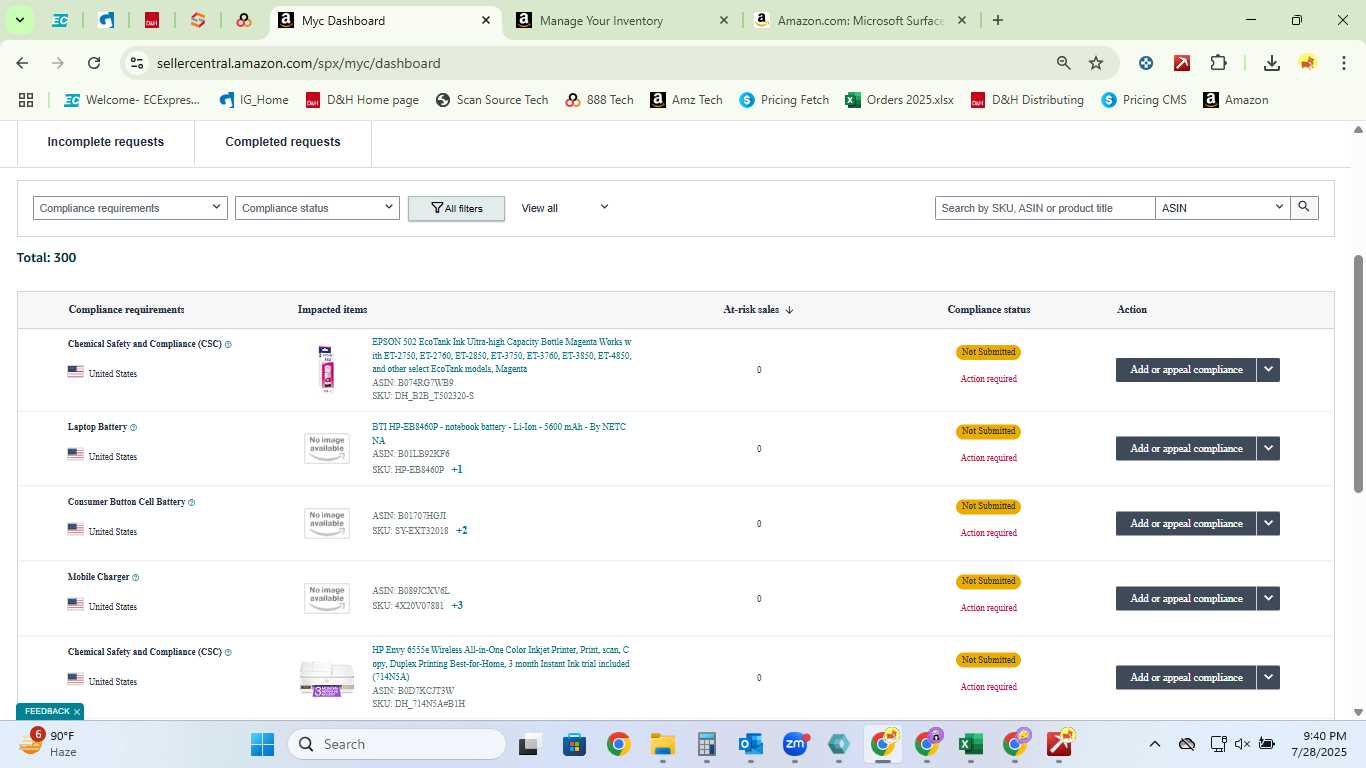
Task: Click the address bar URL
Action: (298, 63)
